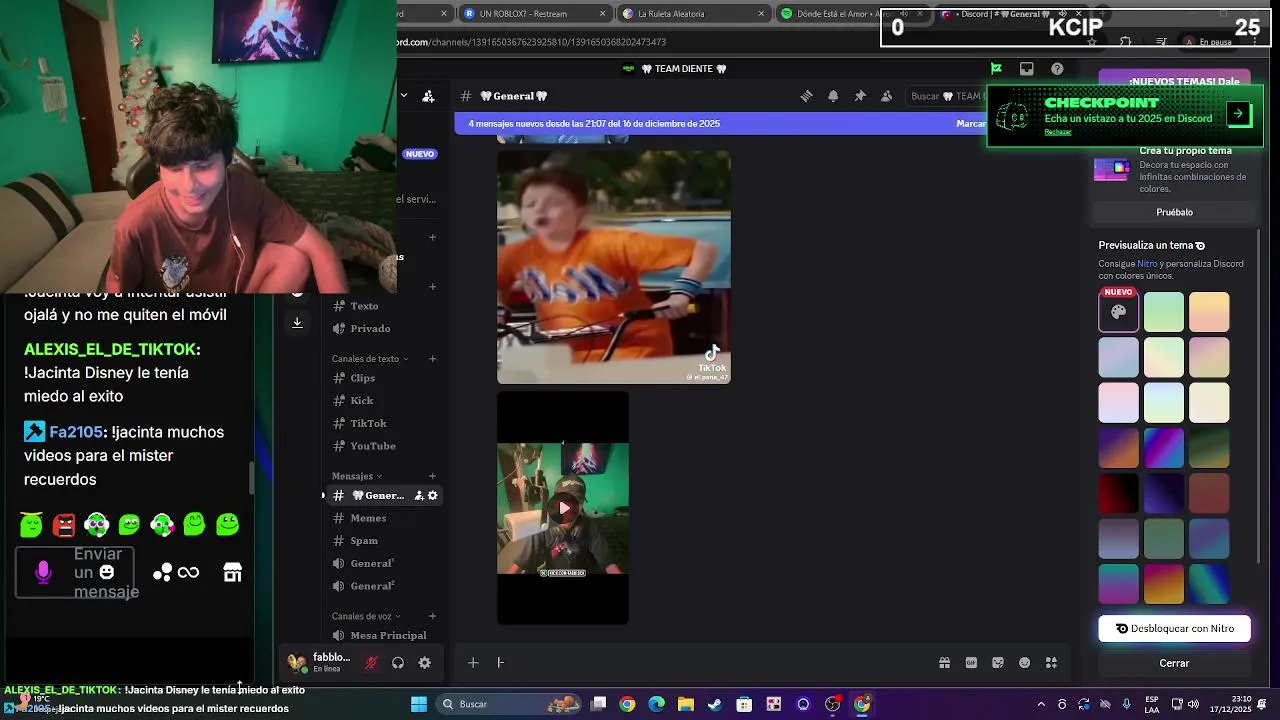Screen dimensions: 1280x720
Task: Click Enviar un mensaje chat input
Action: (75, 573)
